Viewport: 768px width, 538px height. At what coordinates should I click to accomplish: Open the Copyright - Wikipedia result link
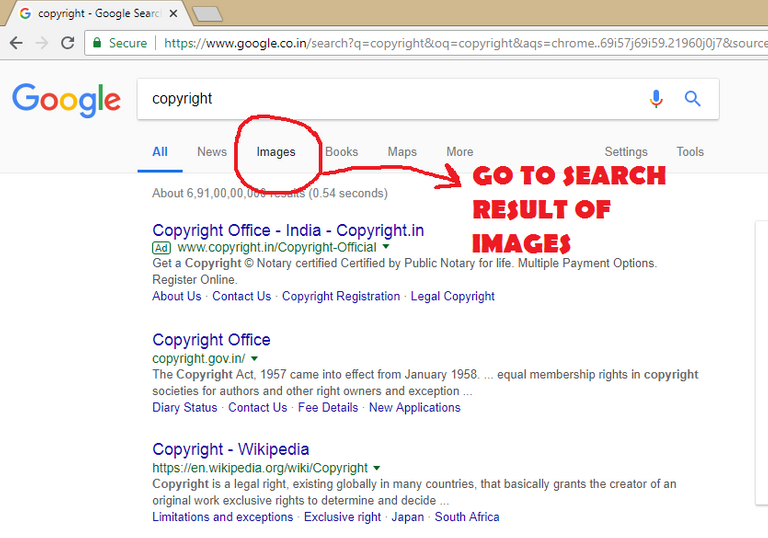point(230,449)
